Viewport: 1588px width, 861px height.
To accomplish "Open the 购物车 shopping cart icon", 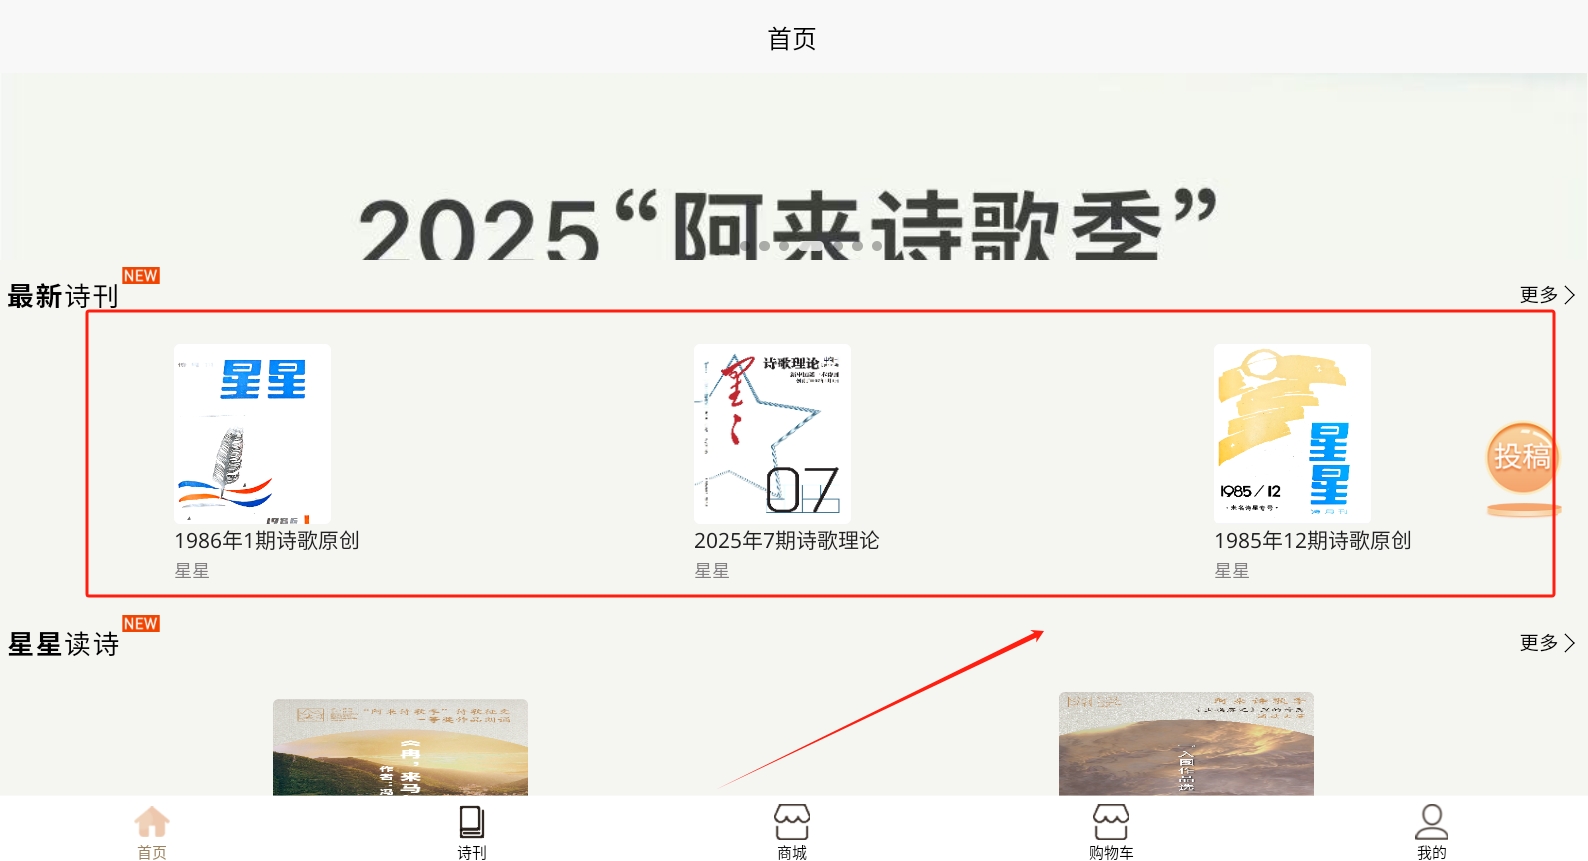I will 1111,822.
